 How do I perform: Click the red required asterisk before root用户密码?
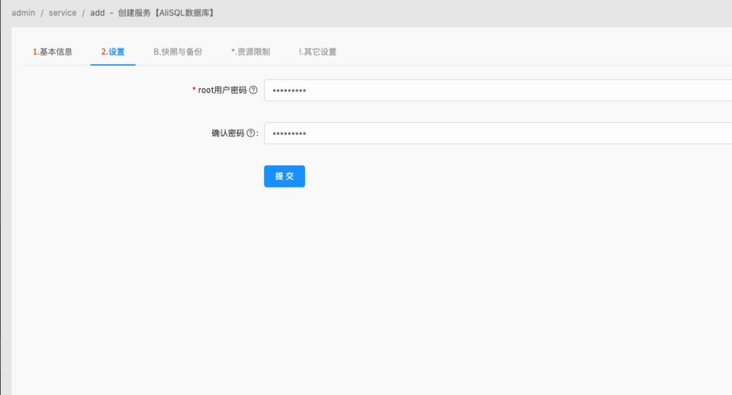(194, 90)
